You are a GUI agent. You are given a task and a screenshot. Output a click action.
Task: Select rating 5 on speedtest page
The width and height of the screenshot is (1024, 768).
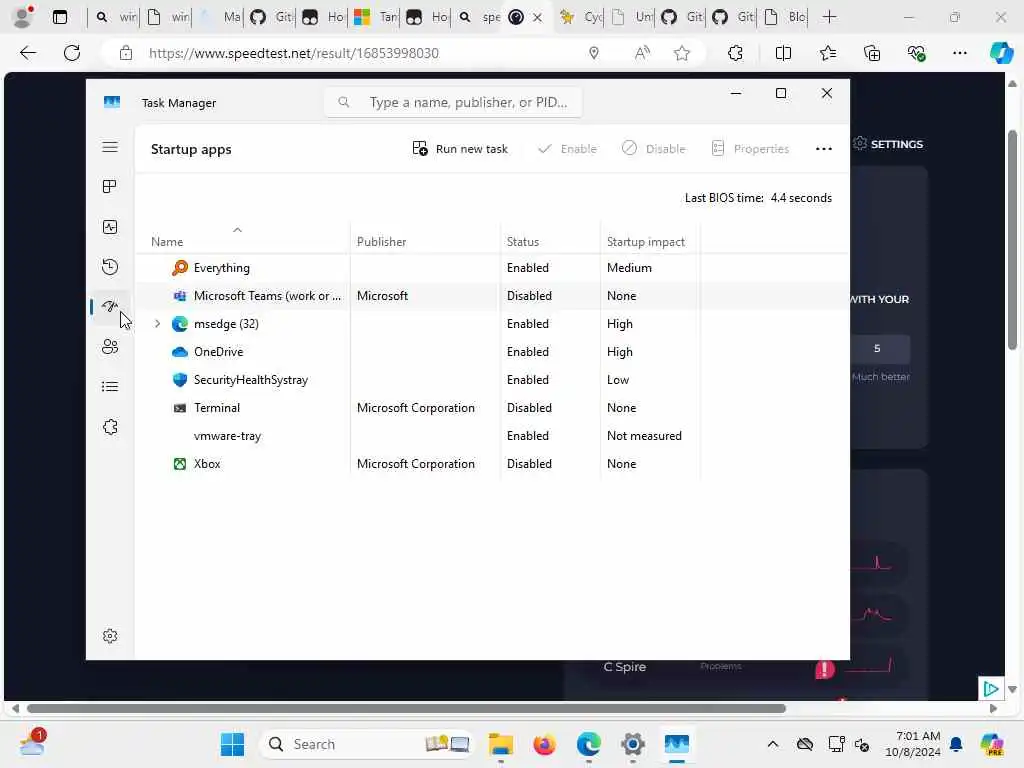coord(878,349)
